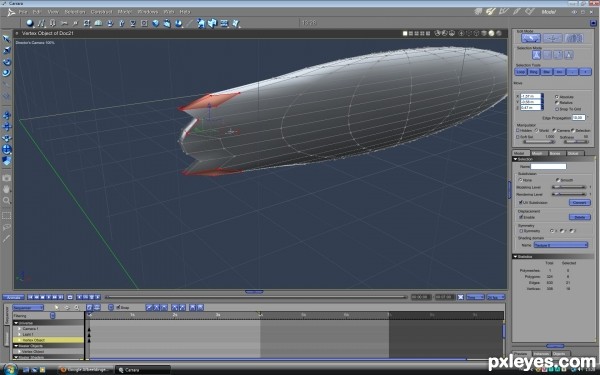Click the camera Dolly tool in left toolbar
The width and height of the screenshot is (600, 375).
point(7,115)
